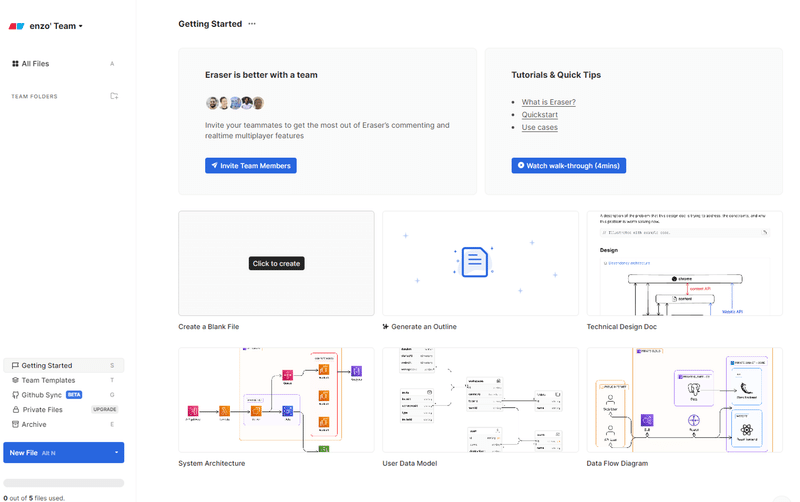Image resolution: width=800 pixels, height=502 pixels.
Task: Open the Getting Started options ellipsis
Action: [x=252, y=24]
